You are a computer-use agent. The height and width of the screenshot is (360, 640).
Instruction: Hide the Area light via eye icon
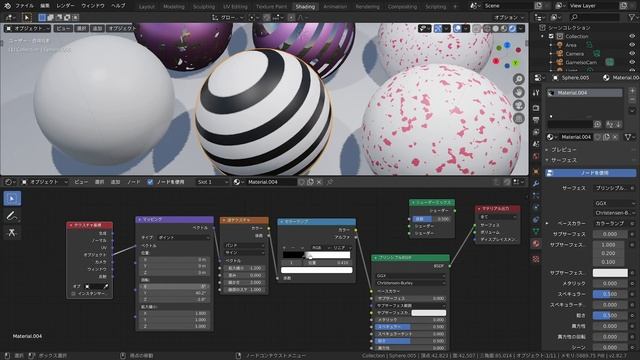click(632, 45)
